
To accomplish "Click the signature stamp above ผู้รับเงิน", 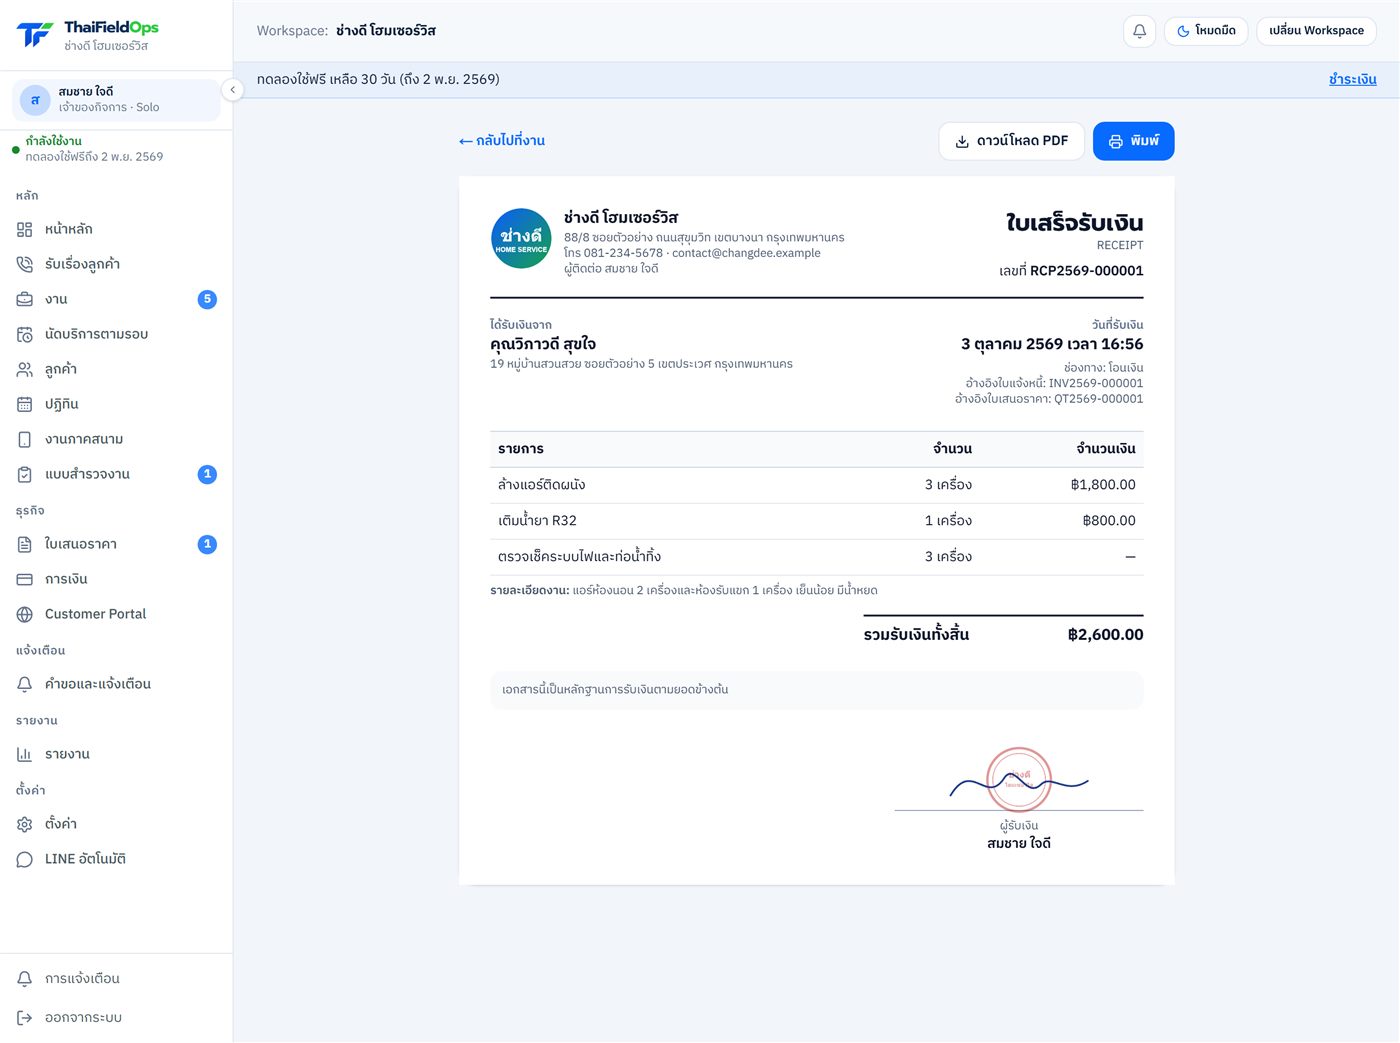I will click(1019, 779).
